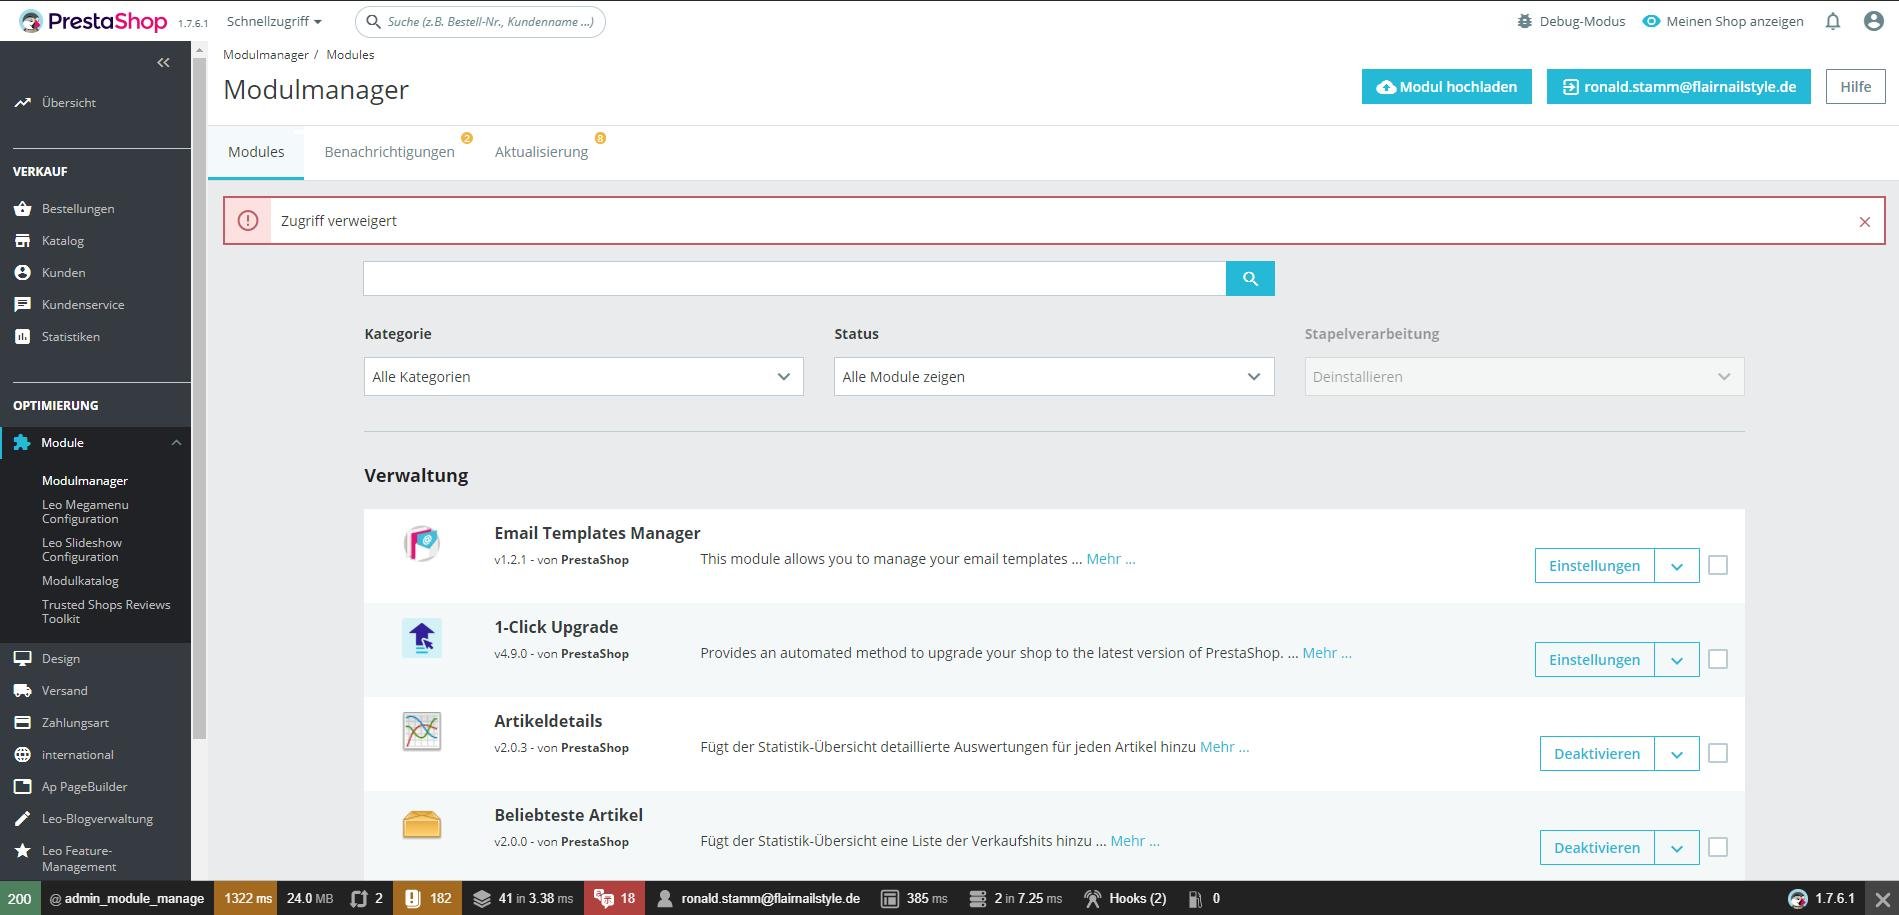The width and height of the screenshot is (1899, 915).
Task: Close the debug toolbar with X icon
Action: pyautogui.click(x=1882, y=899)
